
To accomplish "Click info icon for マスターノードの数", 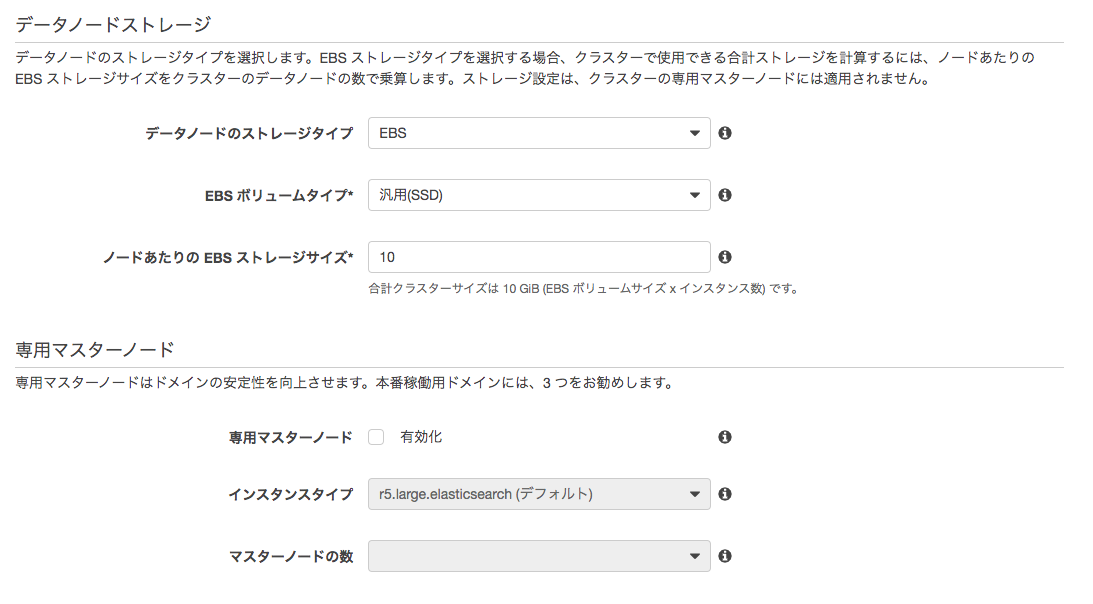I will (x=725, y=556).
